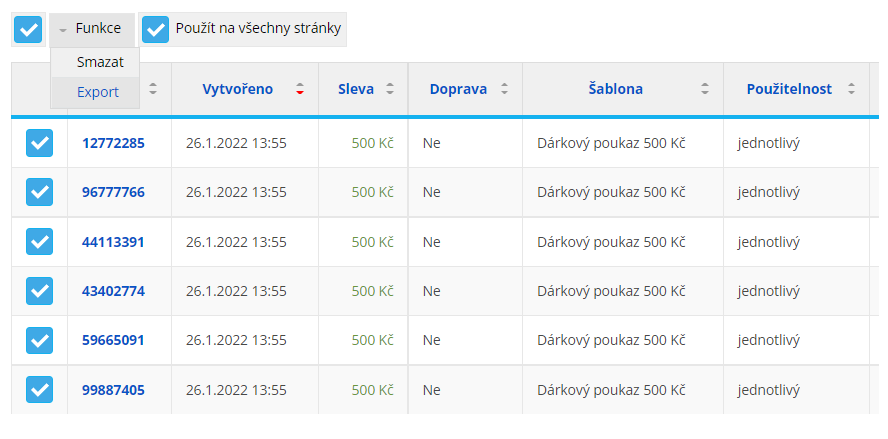888x439 pixels.
Task: Click the sort arrows beside Sleva header
Action: (x=389, y=89)
